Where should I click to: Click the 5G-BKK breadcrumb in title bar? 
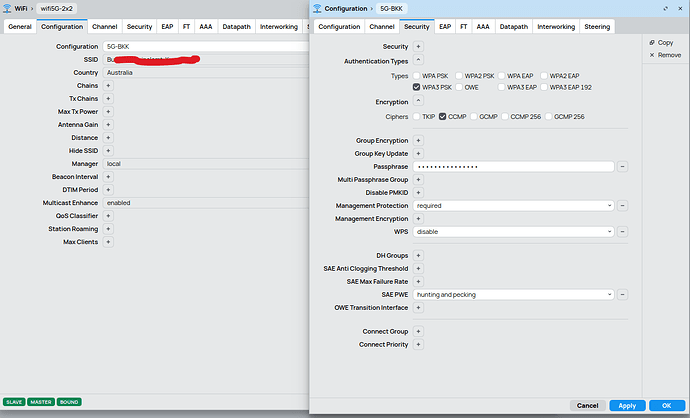[x=391, y=8]
